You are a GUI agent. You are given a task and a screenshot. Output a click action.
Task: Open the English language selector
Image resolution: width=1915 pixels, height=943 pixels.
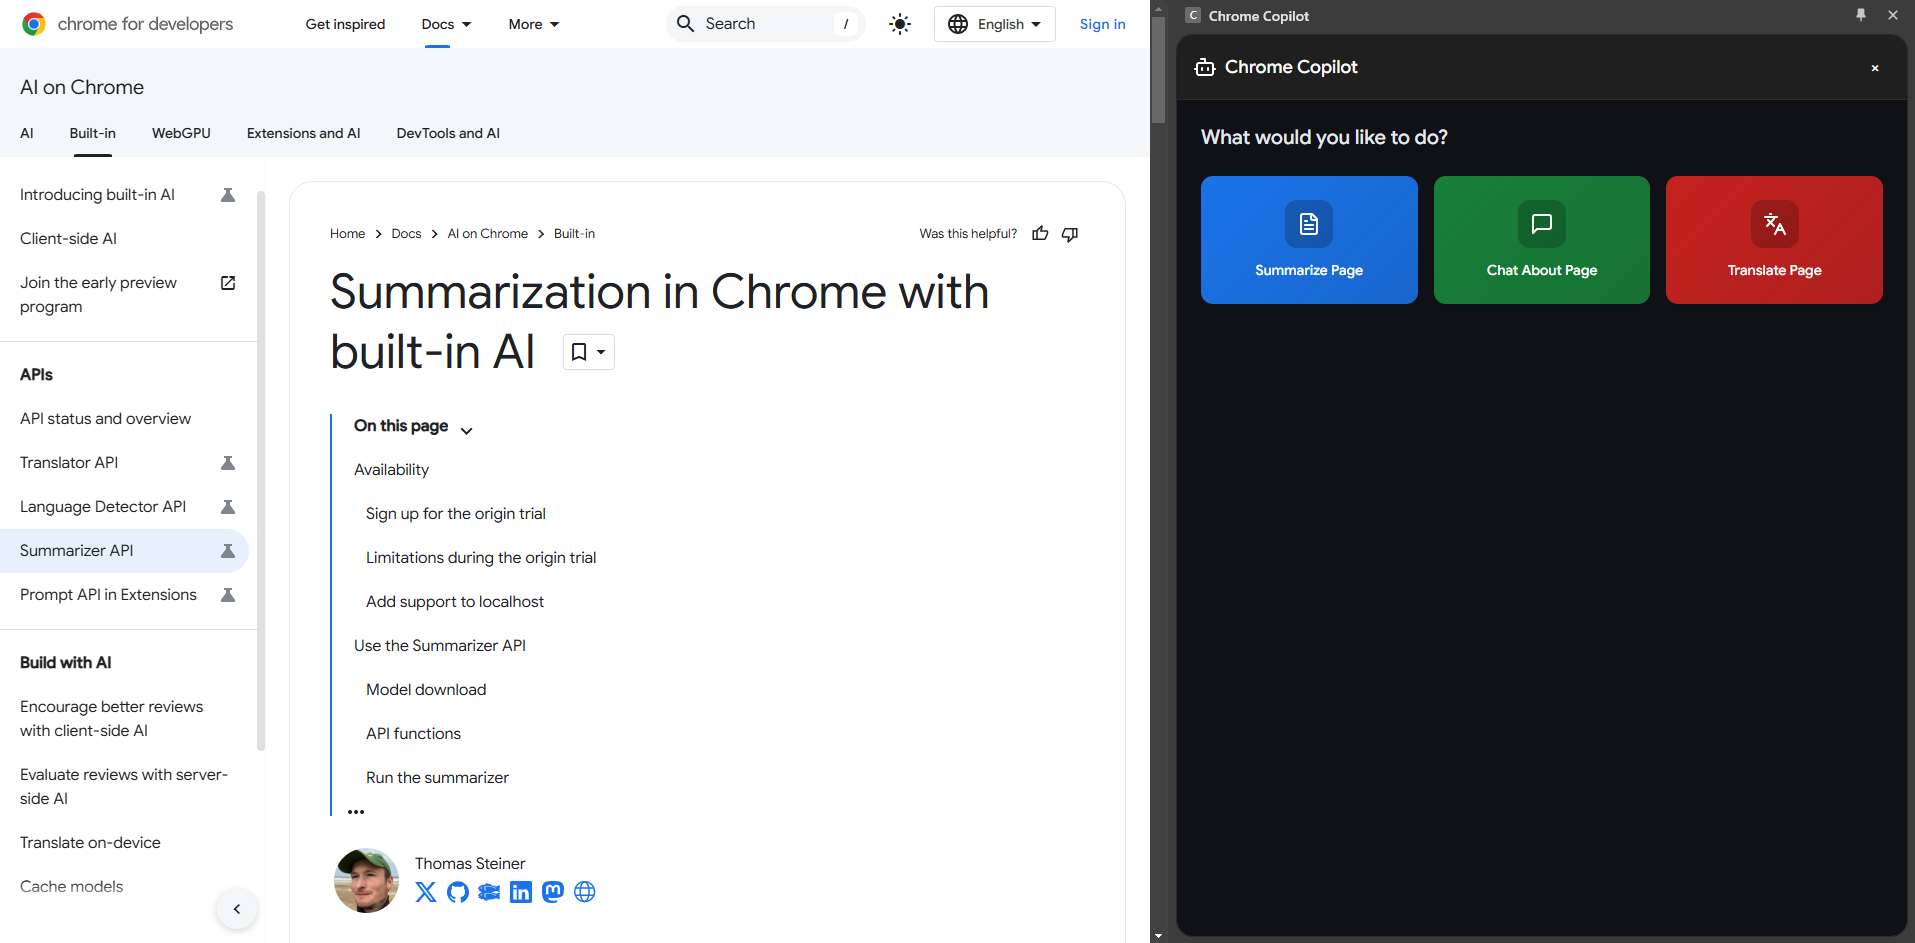995,24
